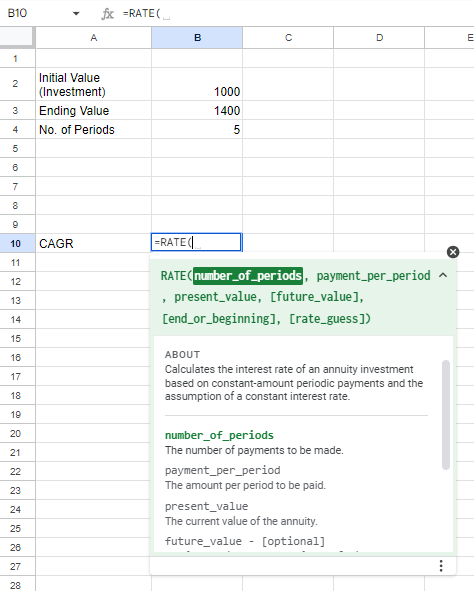
Task: Click the help panel scrollbar
Action: pyautogui.click(x=445, y=415)
